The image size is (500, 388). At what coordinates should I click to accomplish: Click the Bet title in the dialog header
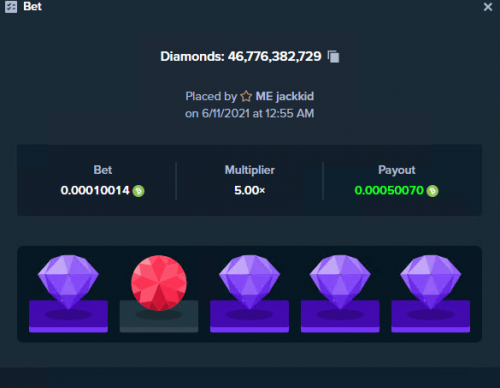(x=32, y=6)
